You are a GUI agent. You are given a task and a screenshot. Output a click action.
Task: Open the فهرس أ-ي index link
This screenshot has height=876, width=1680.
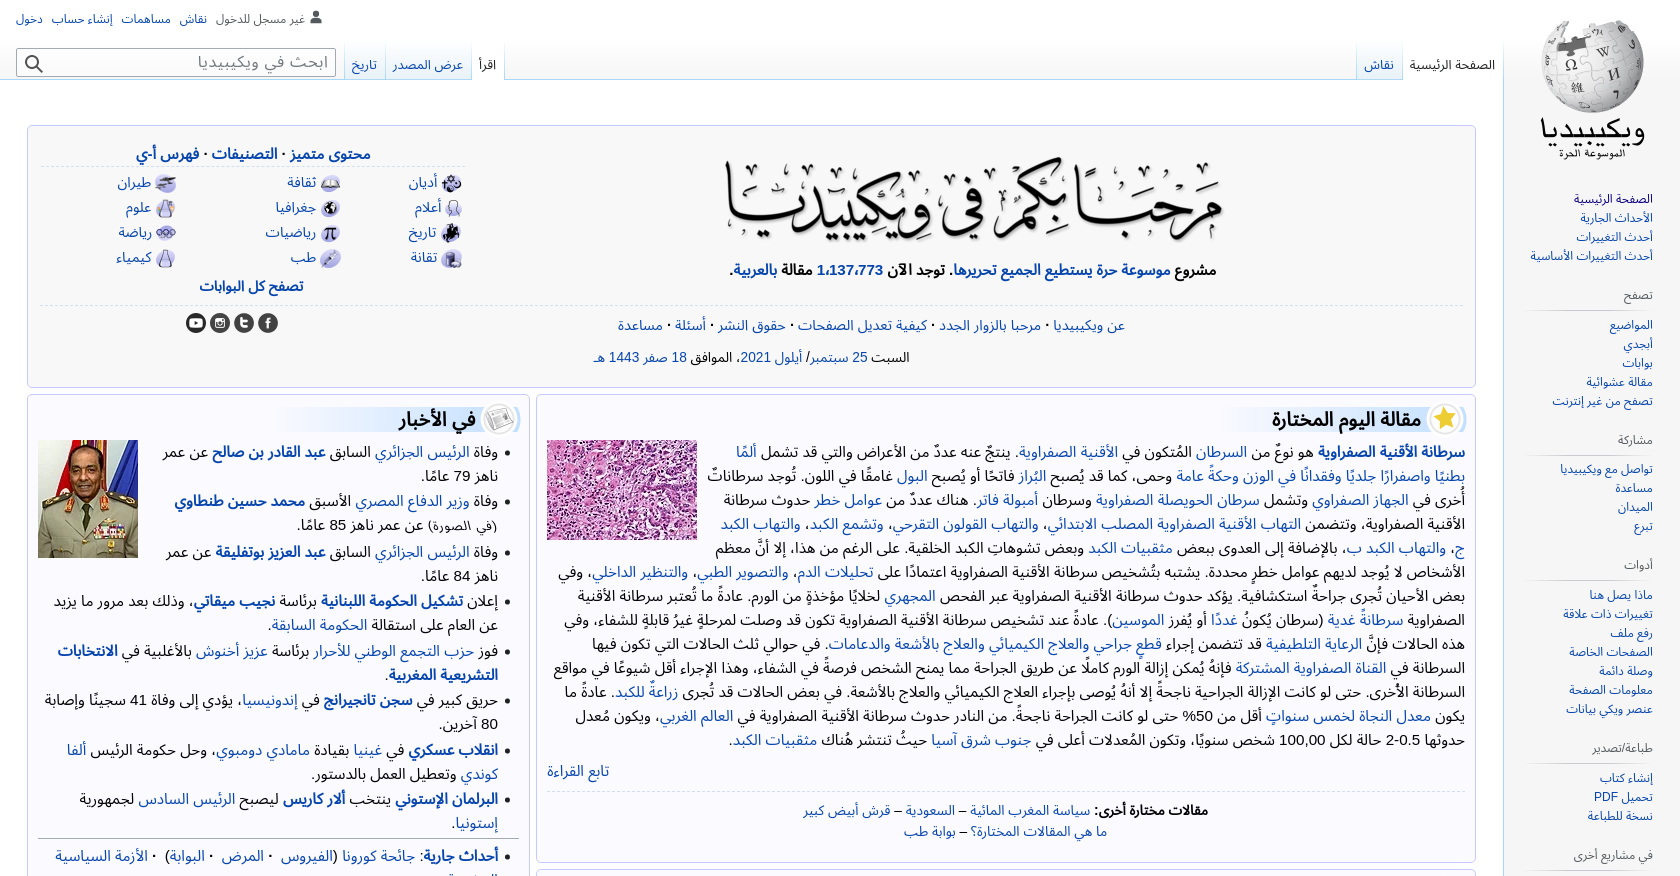[168, 154]
